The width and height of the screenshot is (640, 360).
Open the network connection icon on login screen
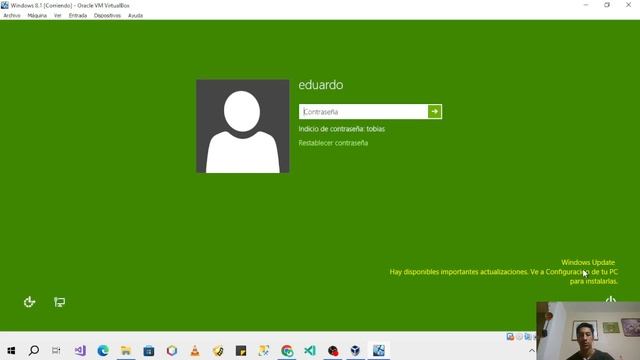(60, 302)
